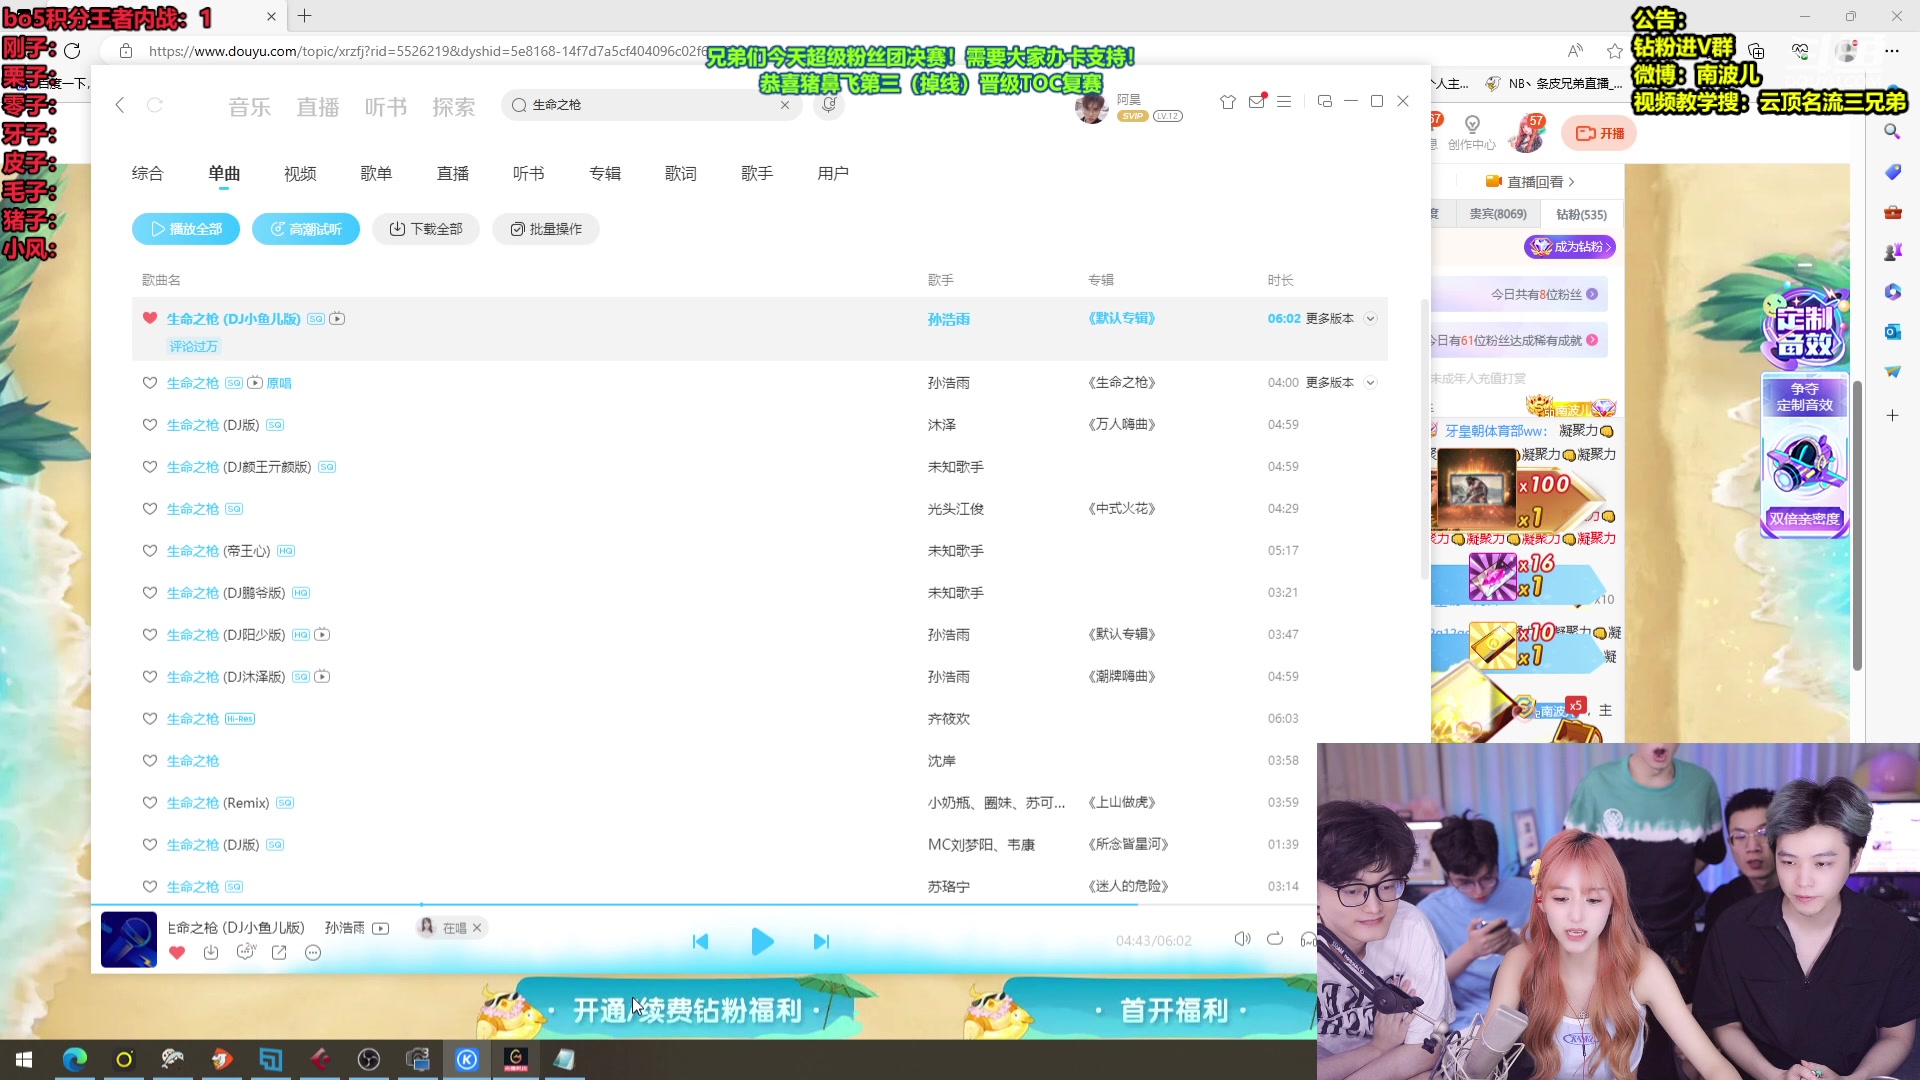The height and width of the screenshot is (1080, 1920).
Task: Like 生命之枪 (帝王心) song
Action: [x=150, y=551]
